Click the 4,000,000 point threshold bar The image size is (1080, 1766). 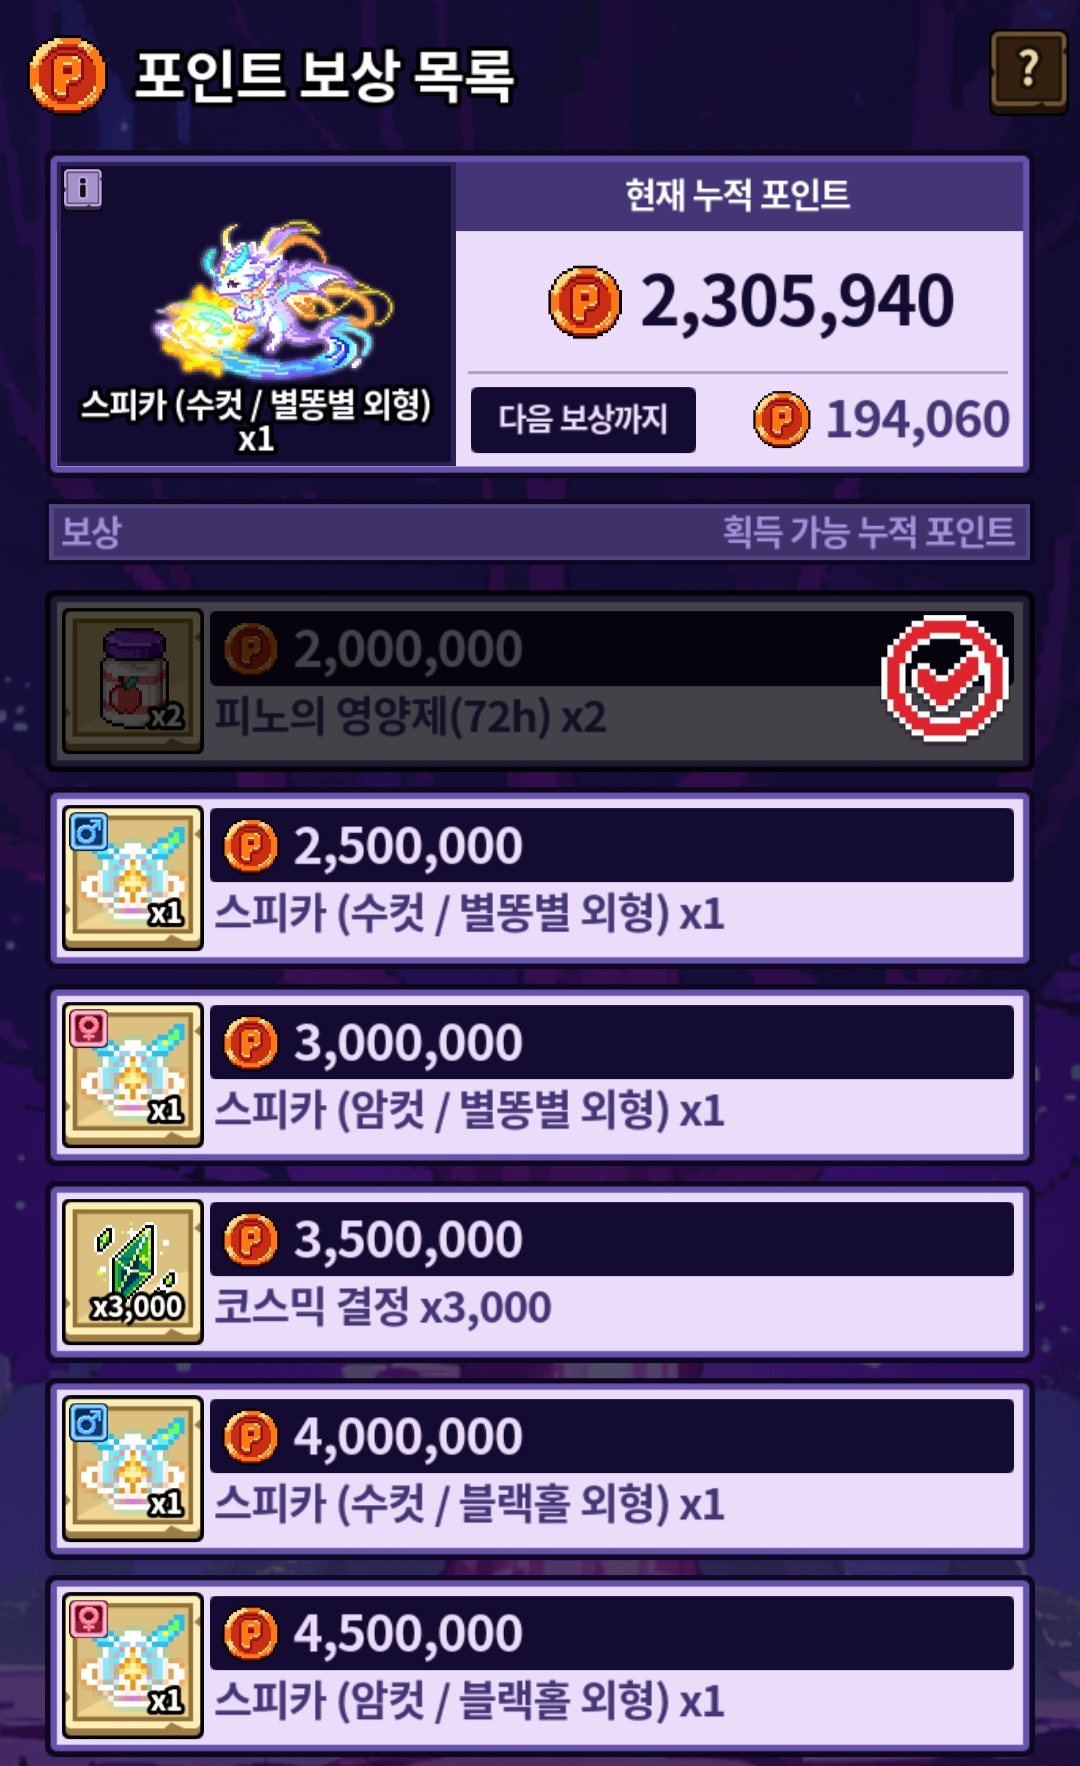pos(612,1436)
